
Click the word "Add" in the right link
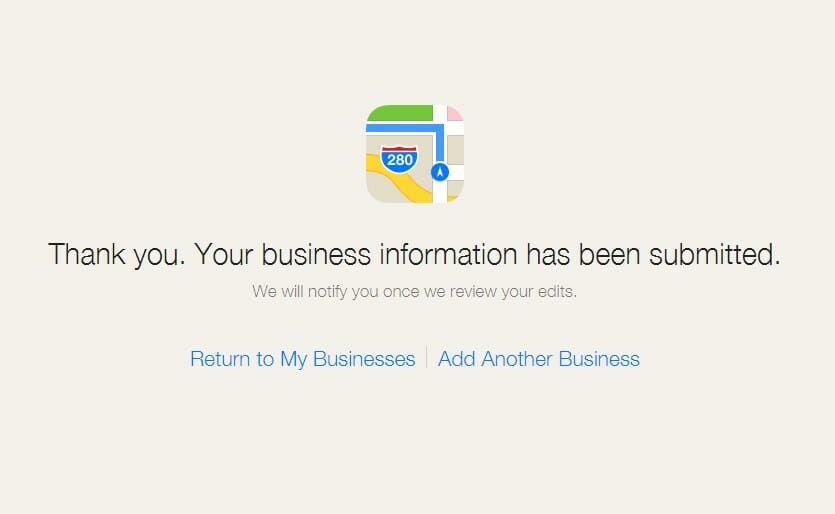456,359
